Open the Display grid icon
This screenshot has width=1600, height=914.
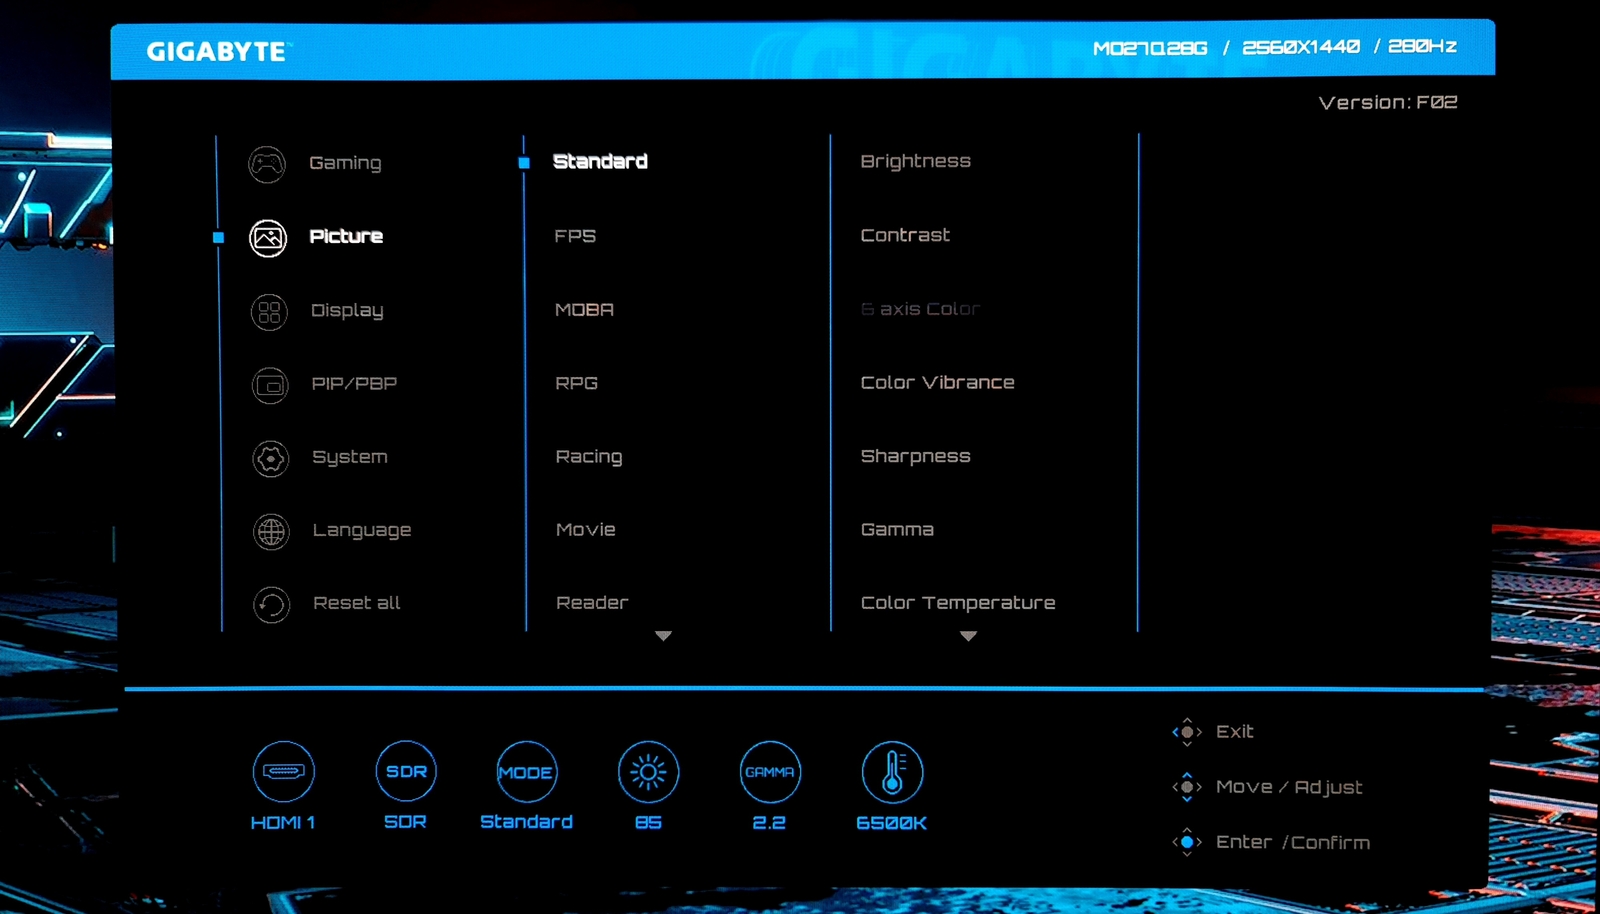coord(269,312)
